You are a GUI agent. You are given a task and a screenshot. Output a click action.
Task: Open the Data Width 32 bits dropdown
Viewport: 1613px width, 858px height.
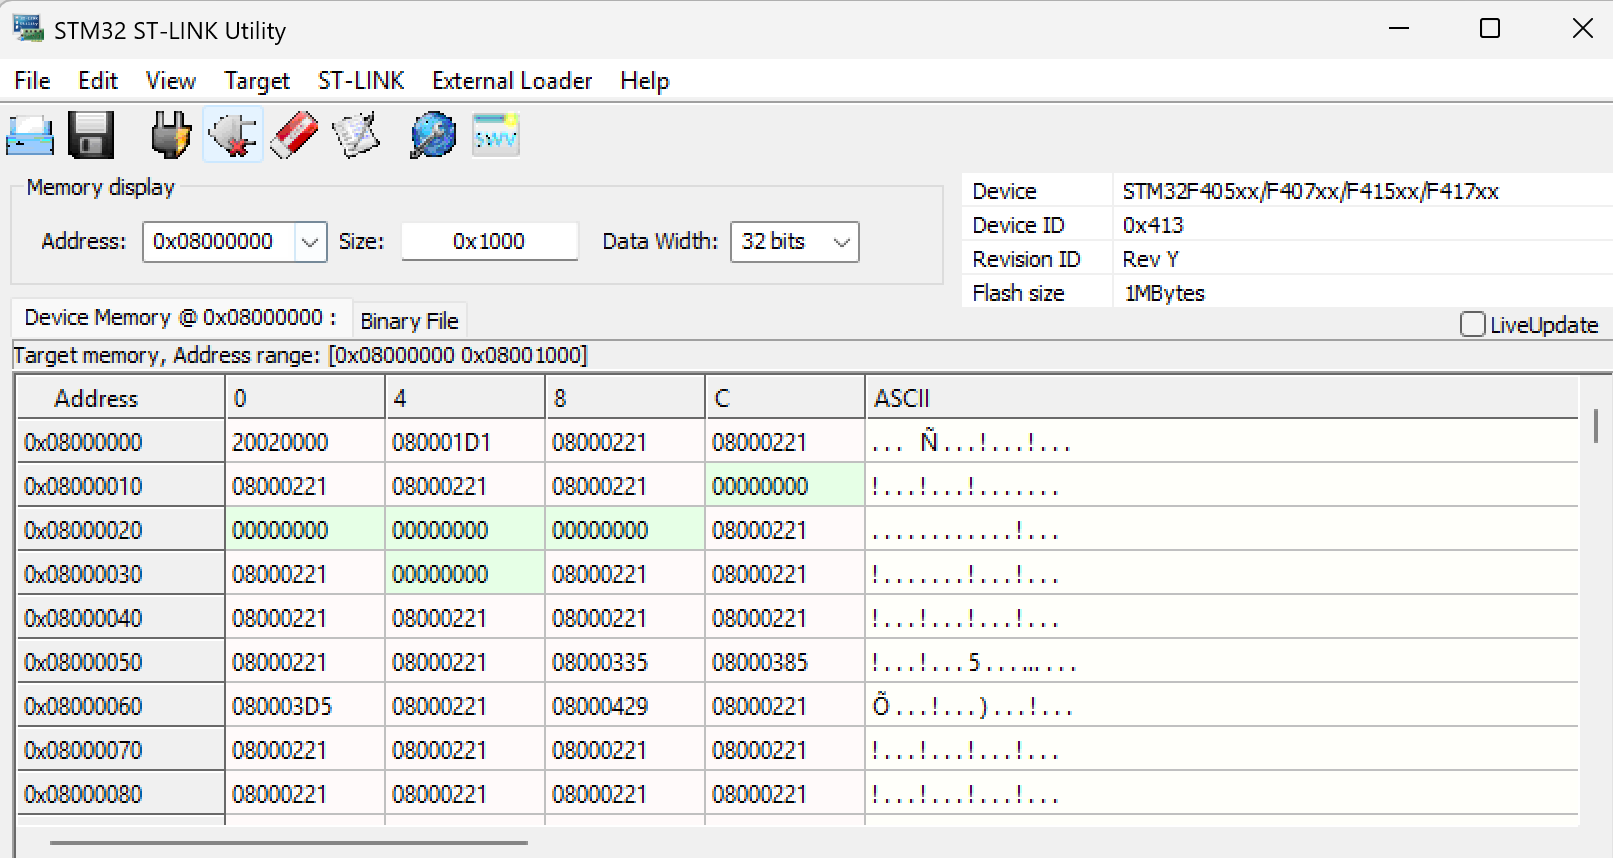click(795, 242)
